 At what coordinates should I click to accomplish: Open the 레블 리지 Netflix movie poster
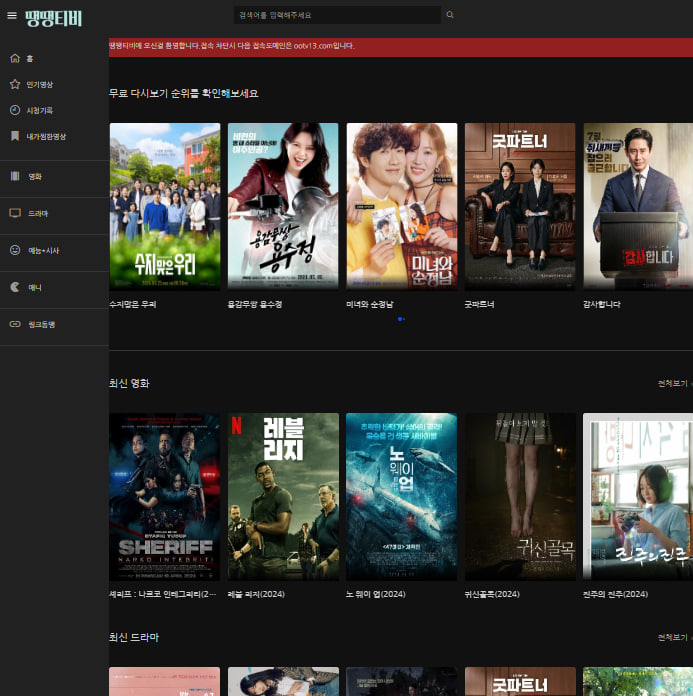pos(283,497)
